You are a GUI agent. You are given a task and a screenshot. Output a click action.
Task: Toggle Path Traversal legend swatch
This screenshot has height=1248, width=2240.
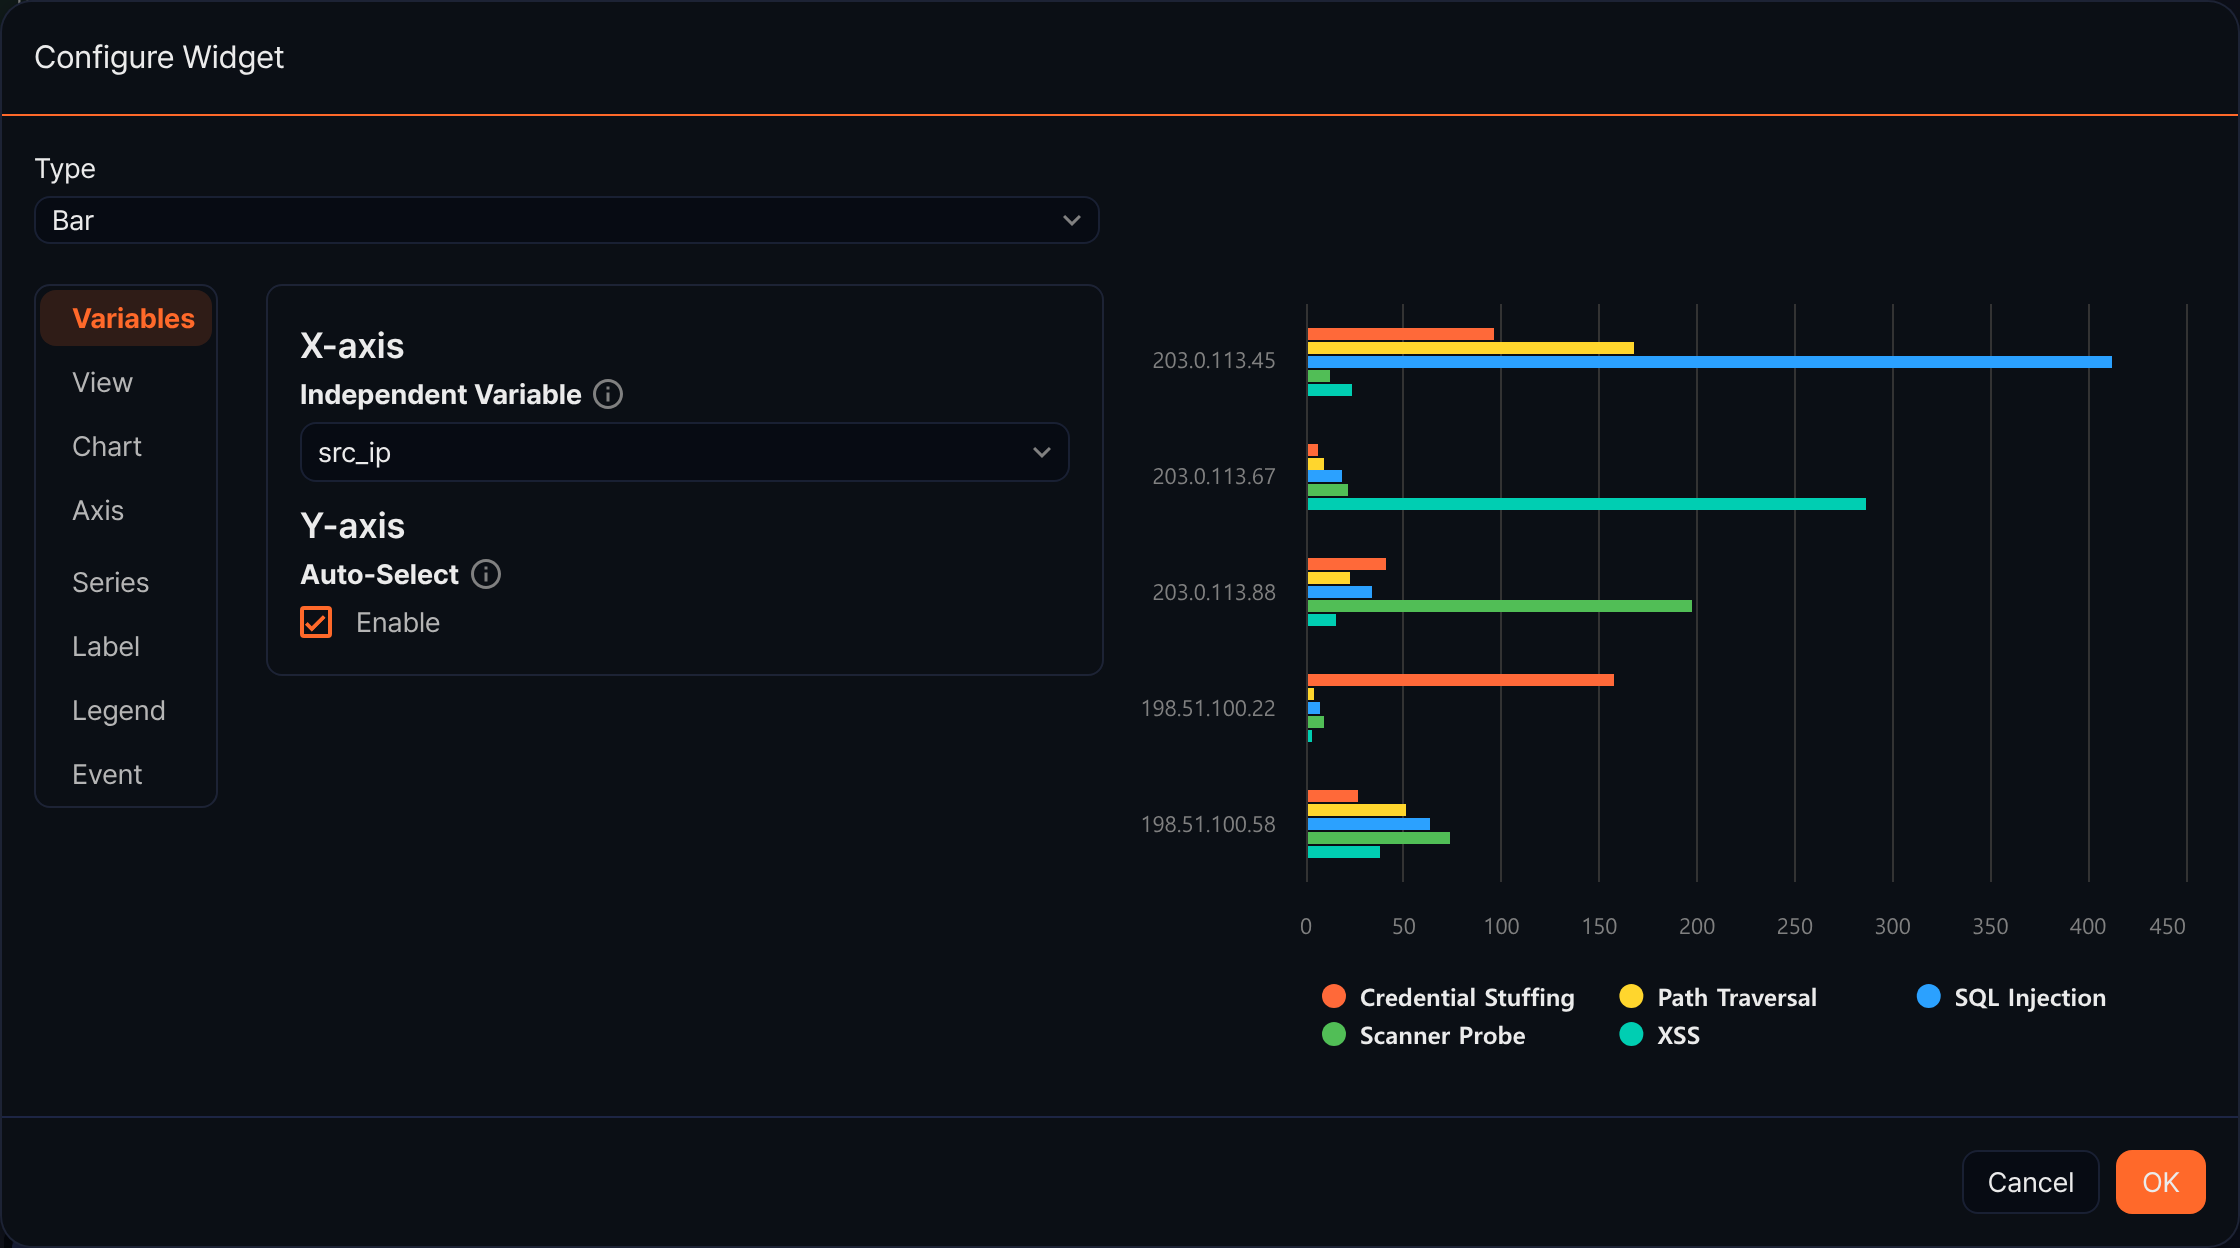coord(1631,996)
